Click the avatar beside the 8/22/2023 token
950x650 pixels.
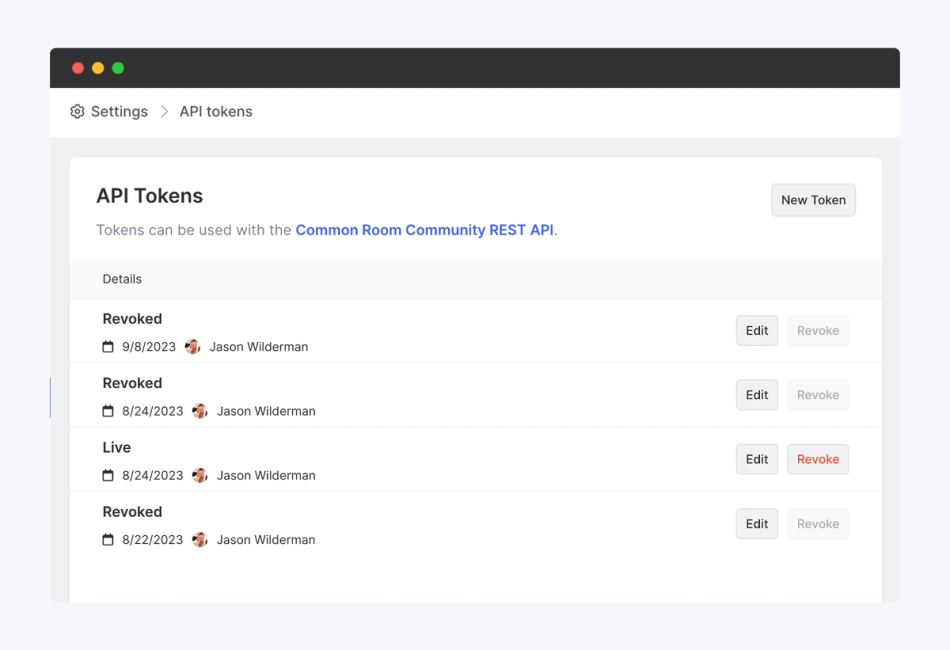point(199,539)
